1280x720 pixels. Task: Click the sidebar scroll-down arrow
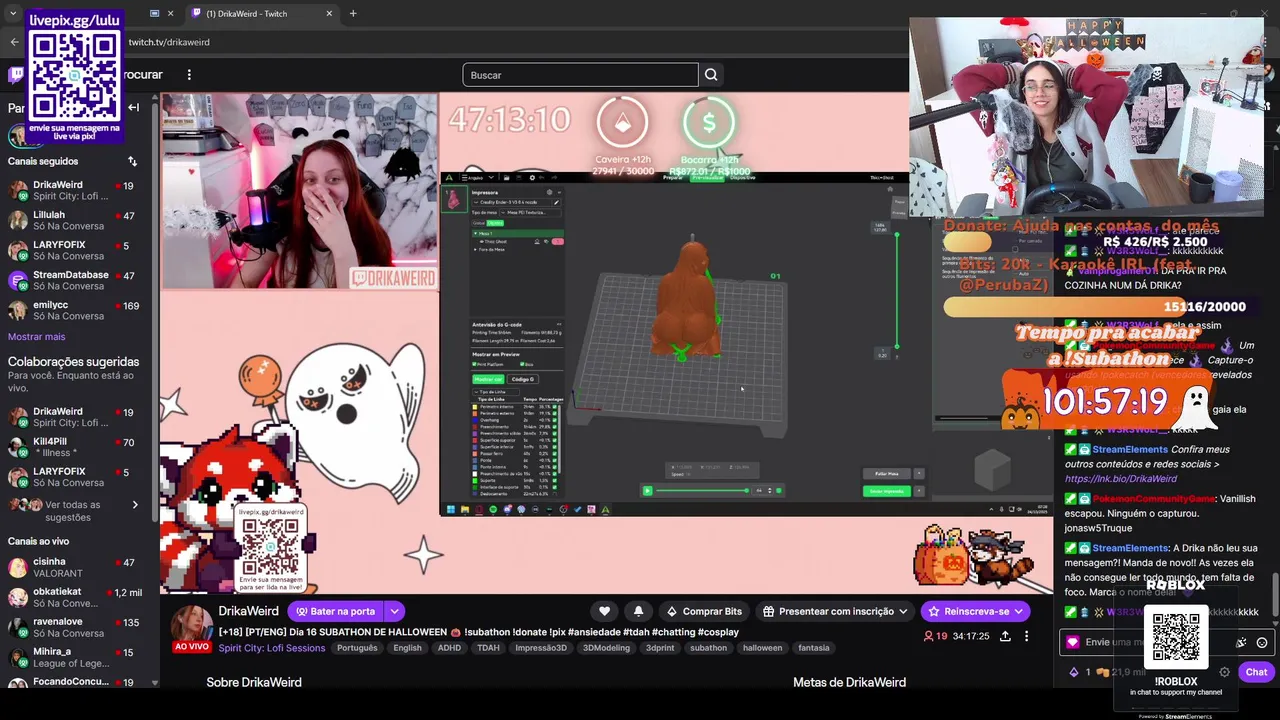(154, 683)
